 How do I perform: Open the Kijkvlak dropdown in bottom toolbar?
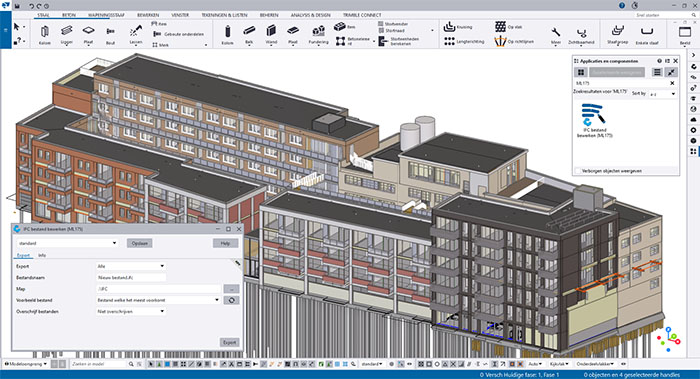pyautogui.click(x=559, y=364)
